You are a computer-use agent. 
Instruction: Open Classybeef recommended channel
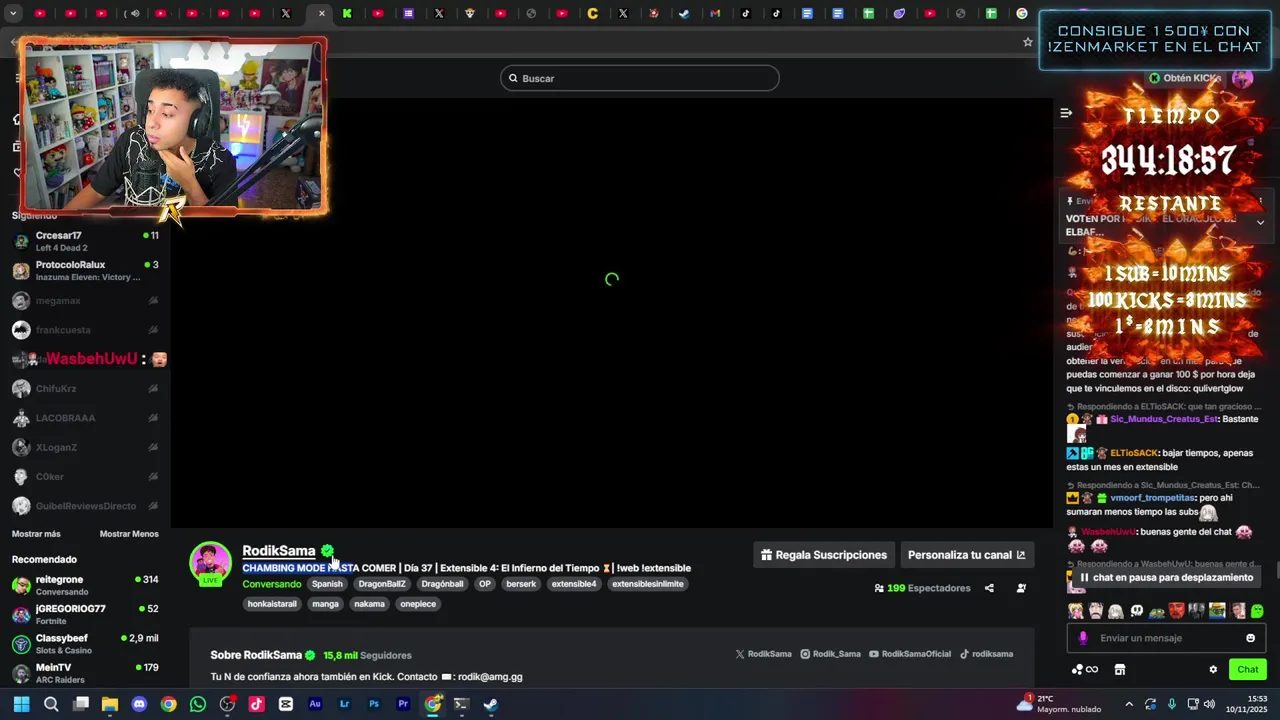point(85,644)
